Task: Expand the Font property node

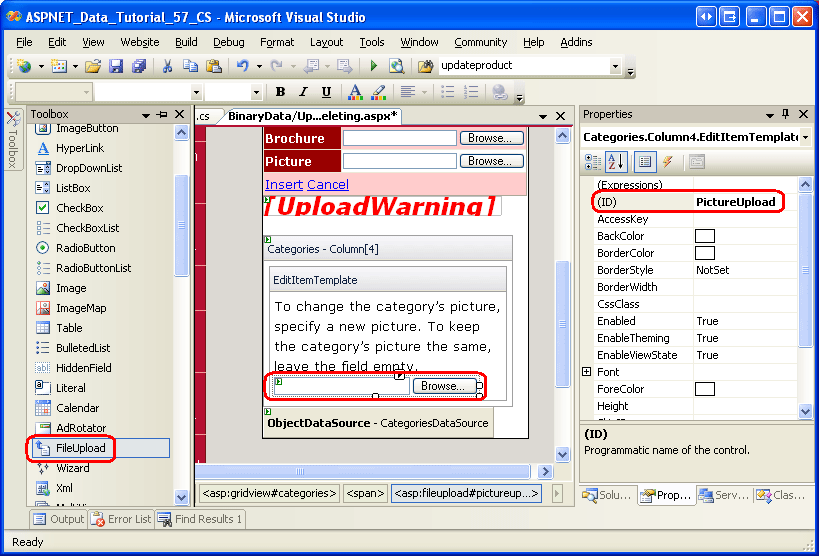Action: [587, 372]
